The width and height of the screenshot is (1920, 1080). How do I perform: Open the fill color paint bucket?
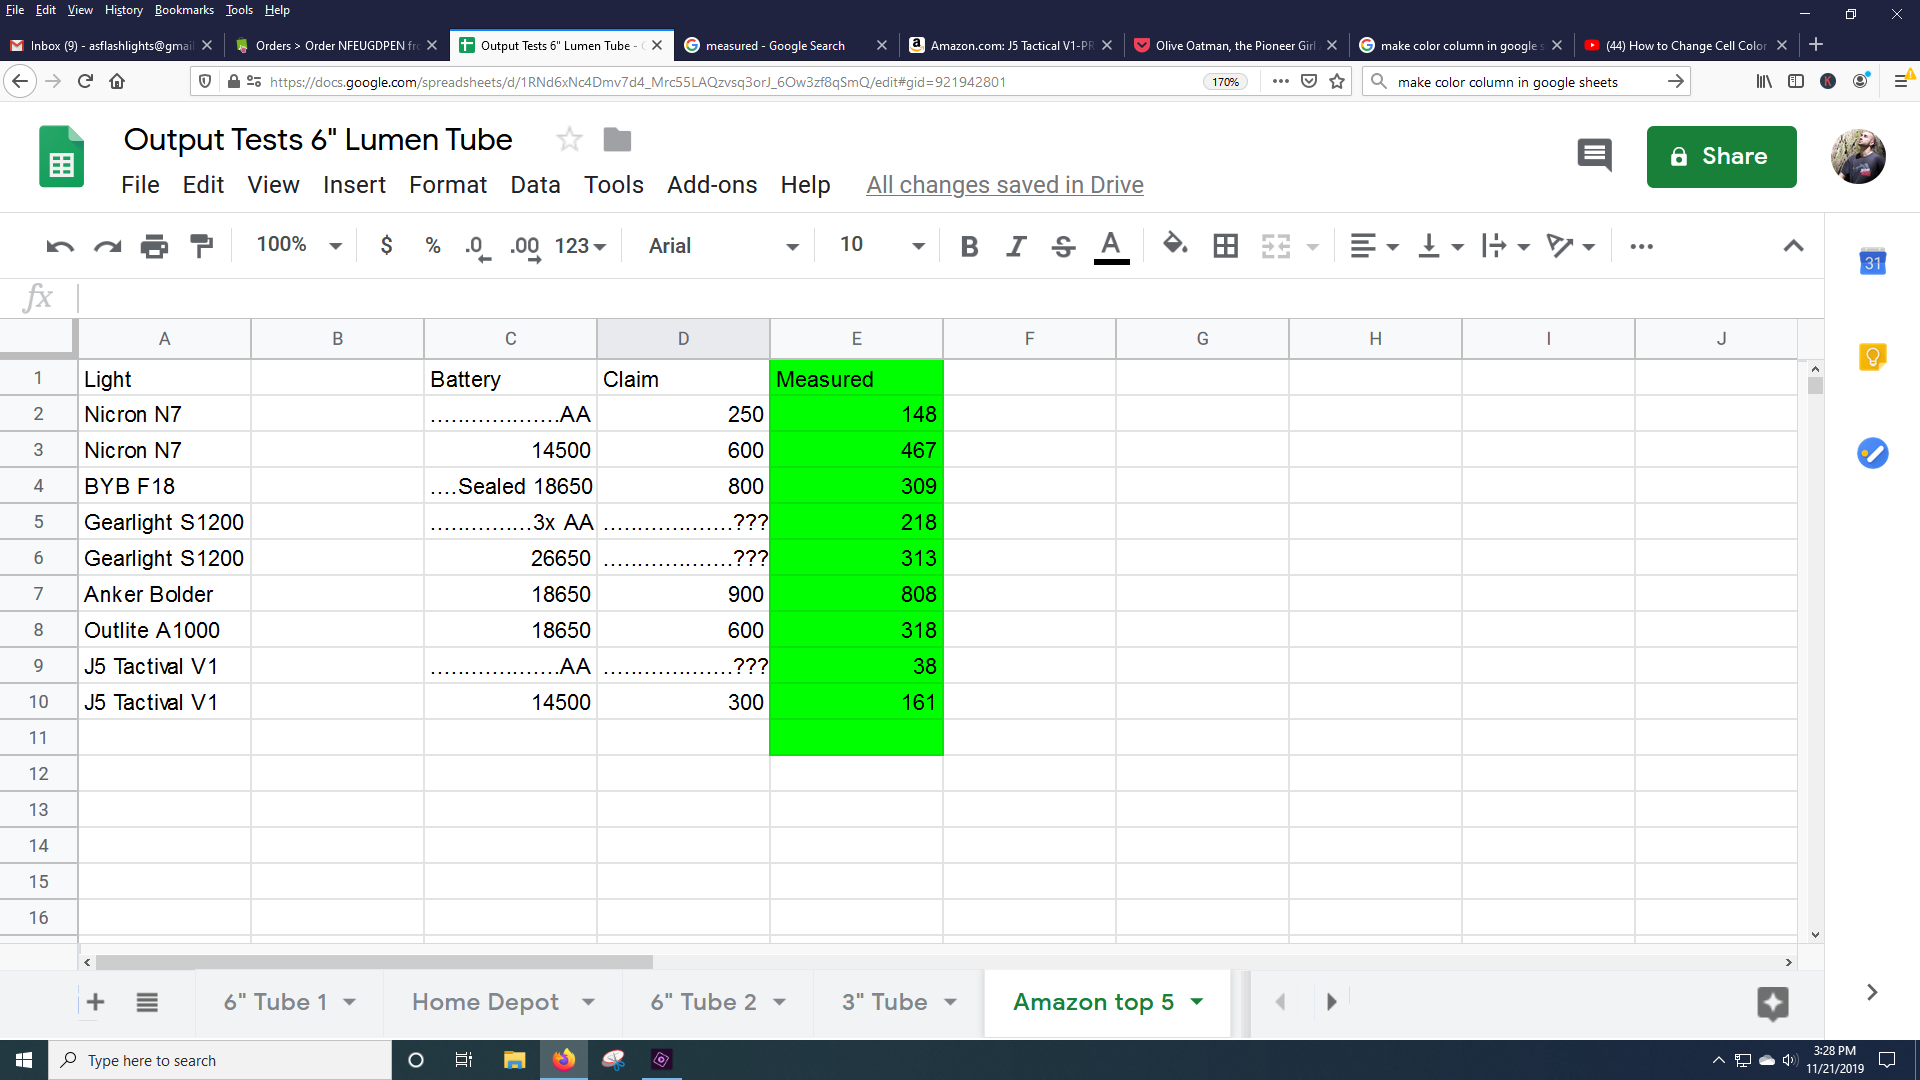[x=1175, y=245]
